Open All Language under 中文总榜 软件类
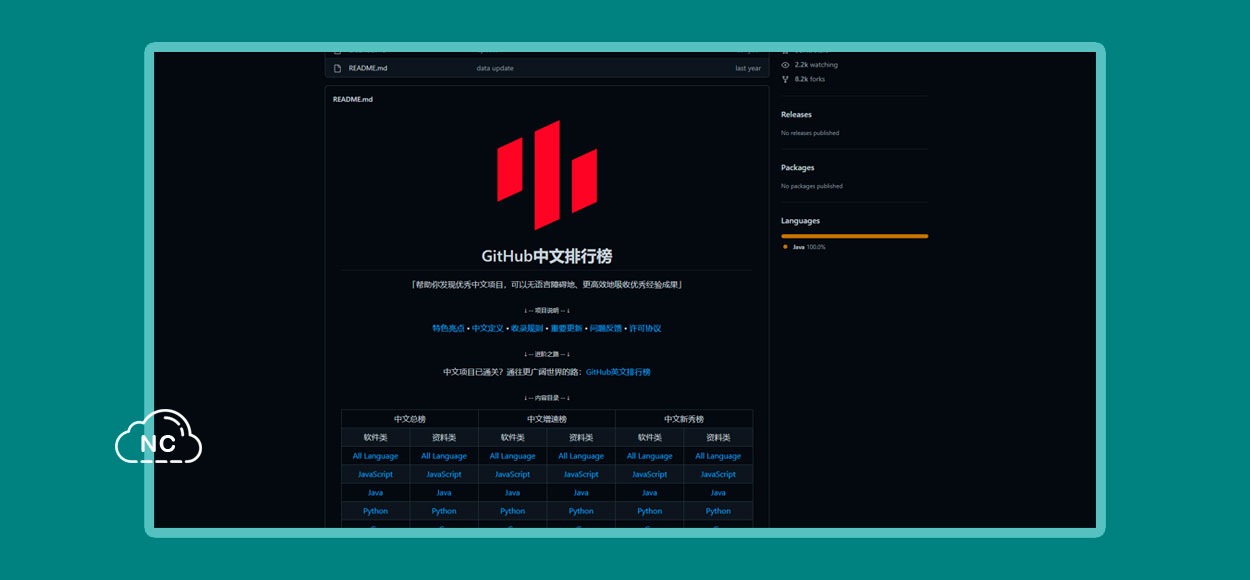Viewport: 1250px width, 580px height. click(375, 456)
